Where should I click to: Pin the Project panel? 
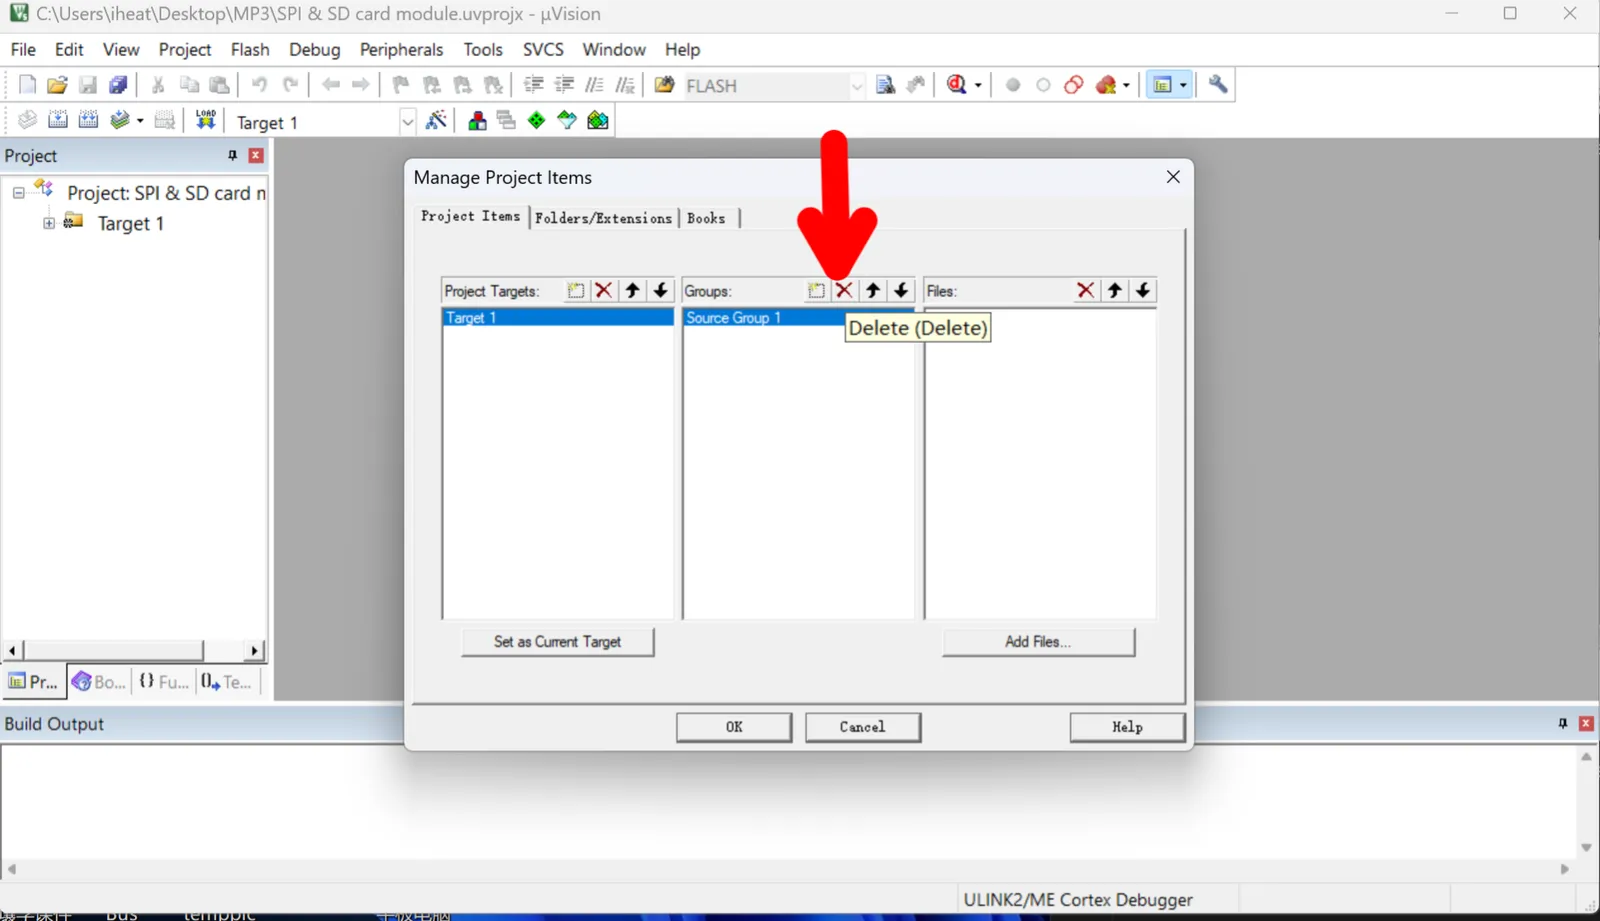[x=232, y=155]
